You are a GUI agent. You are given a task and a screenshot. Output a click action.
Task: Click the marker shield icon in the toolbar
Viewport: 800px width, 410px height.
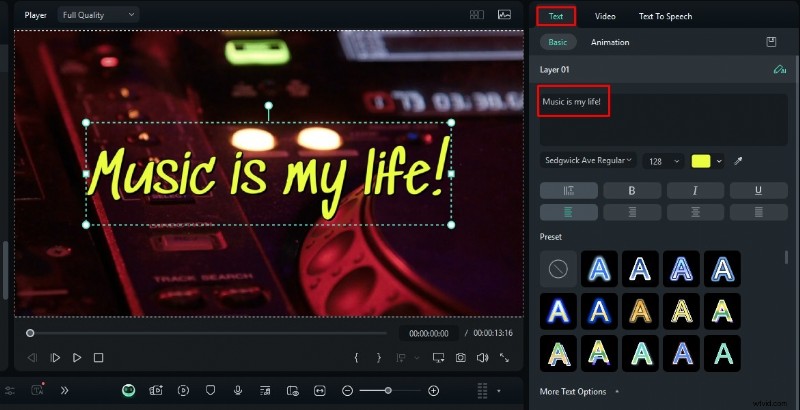tap(210, 390)
